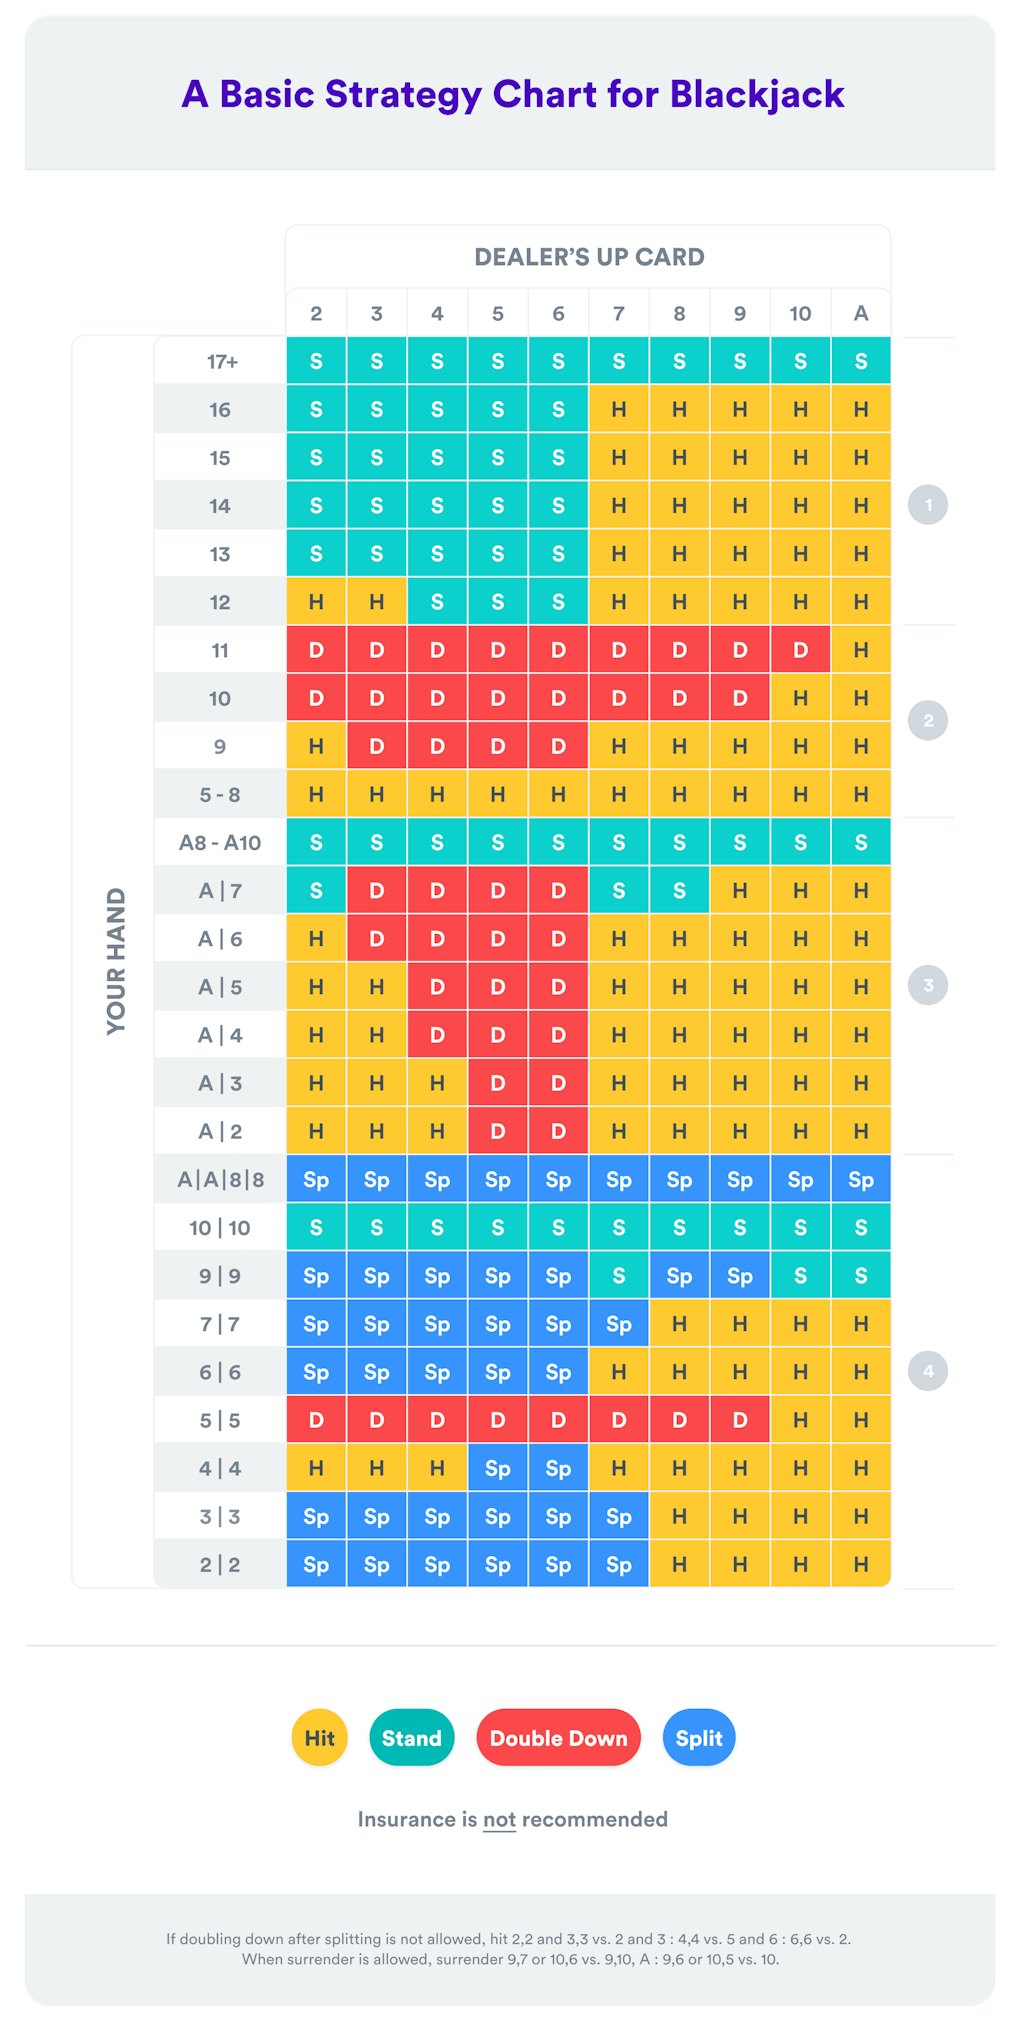Click the red Double Down legend pill
The height and width of the screenshot is (2040, 1020).
coord(558,1738)
